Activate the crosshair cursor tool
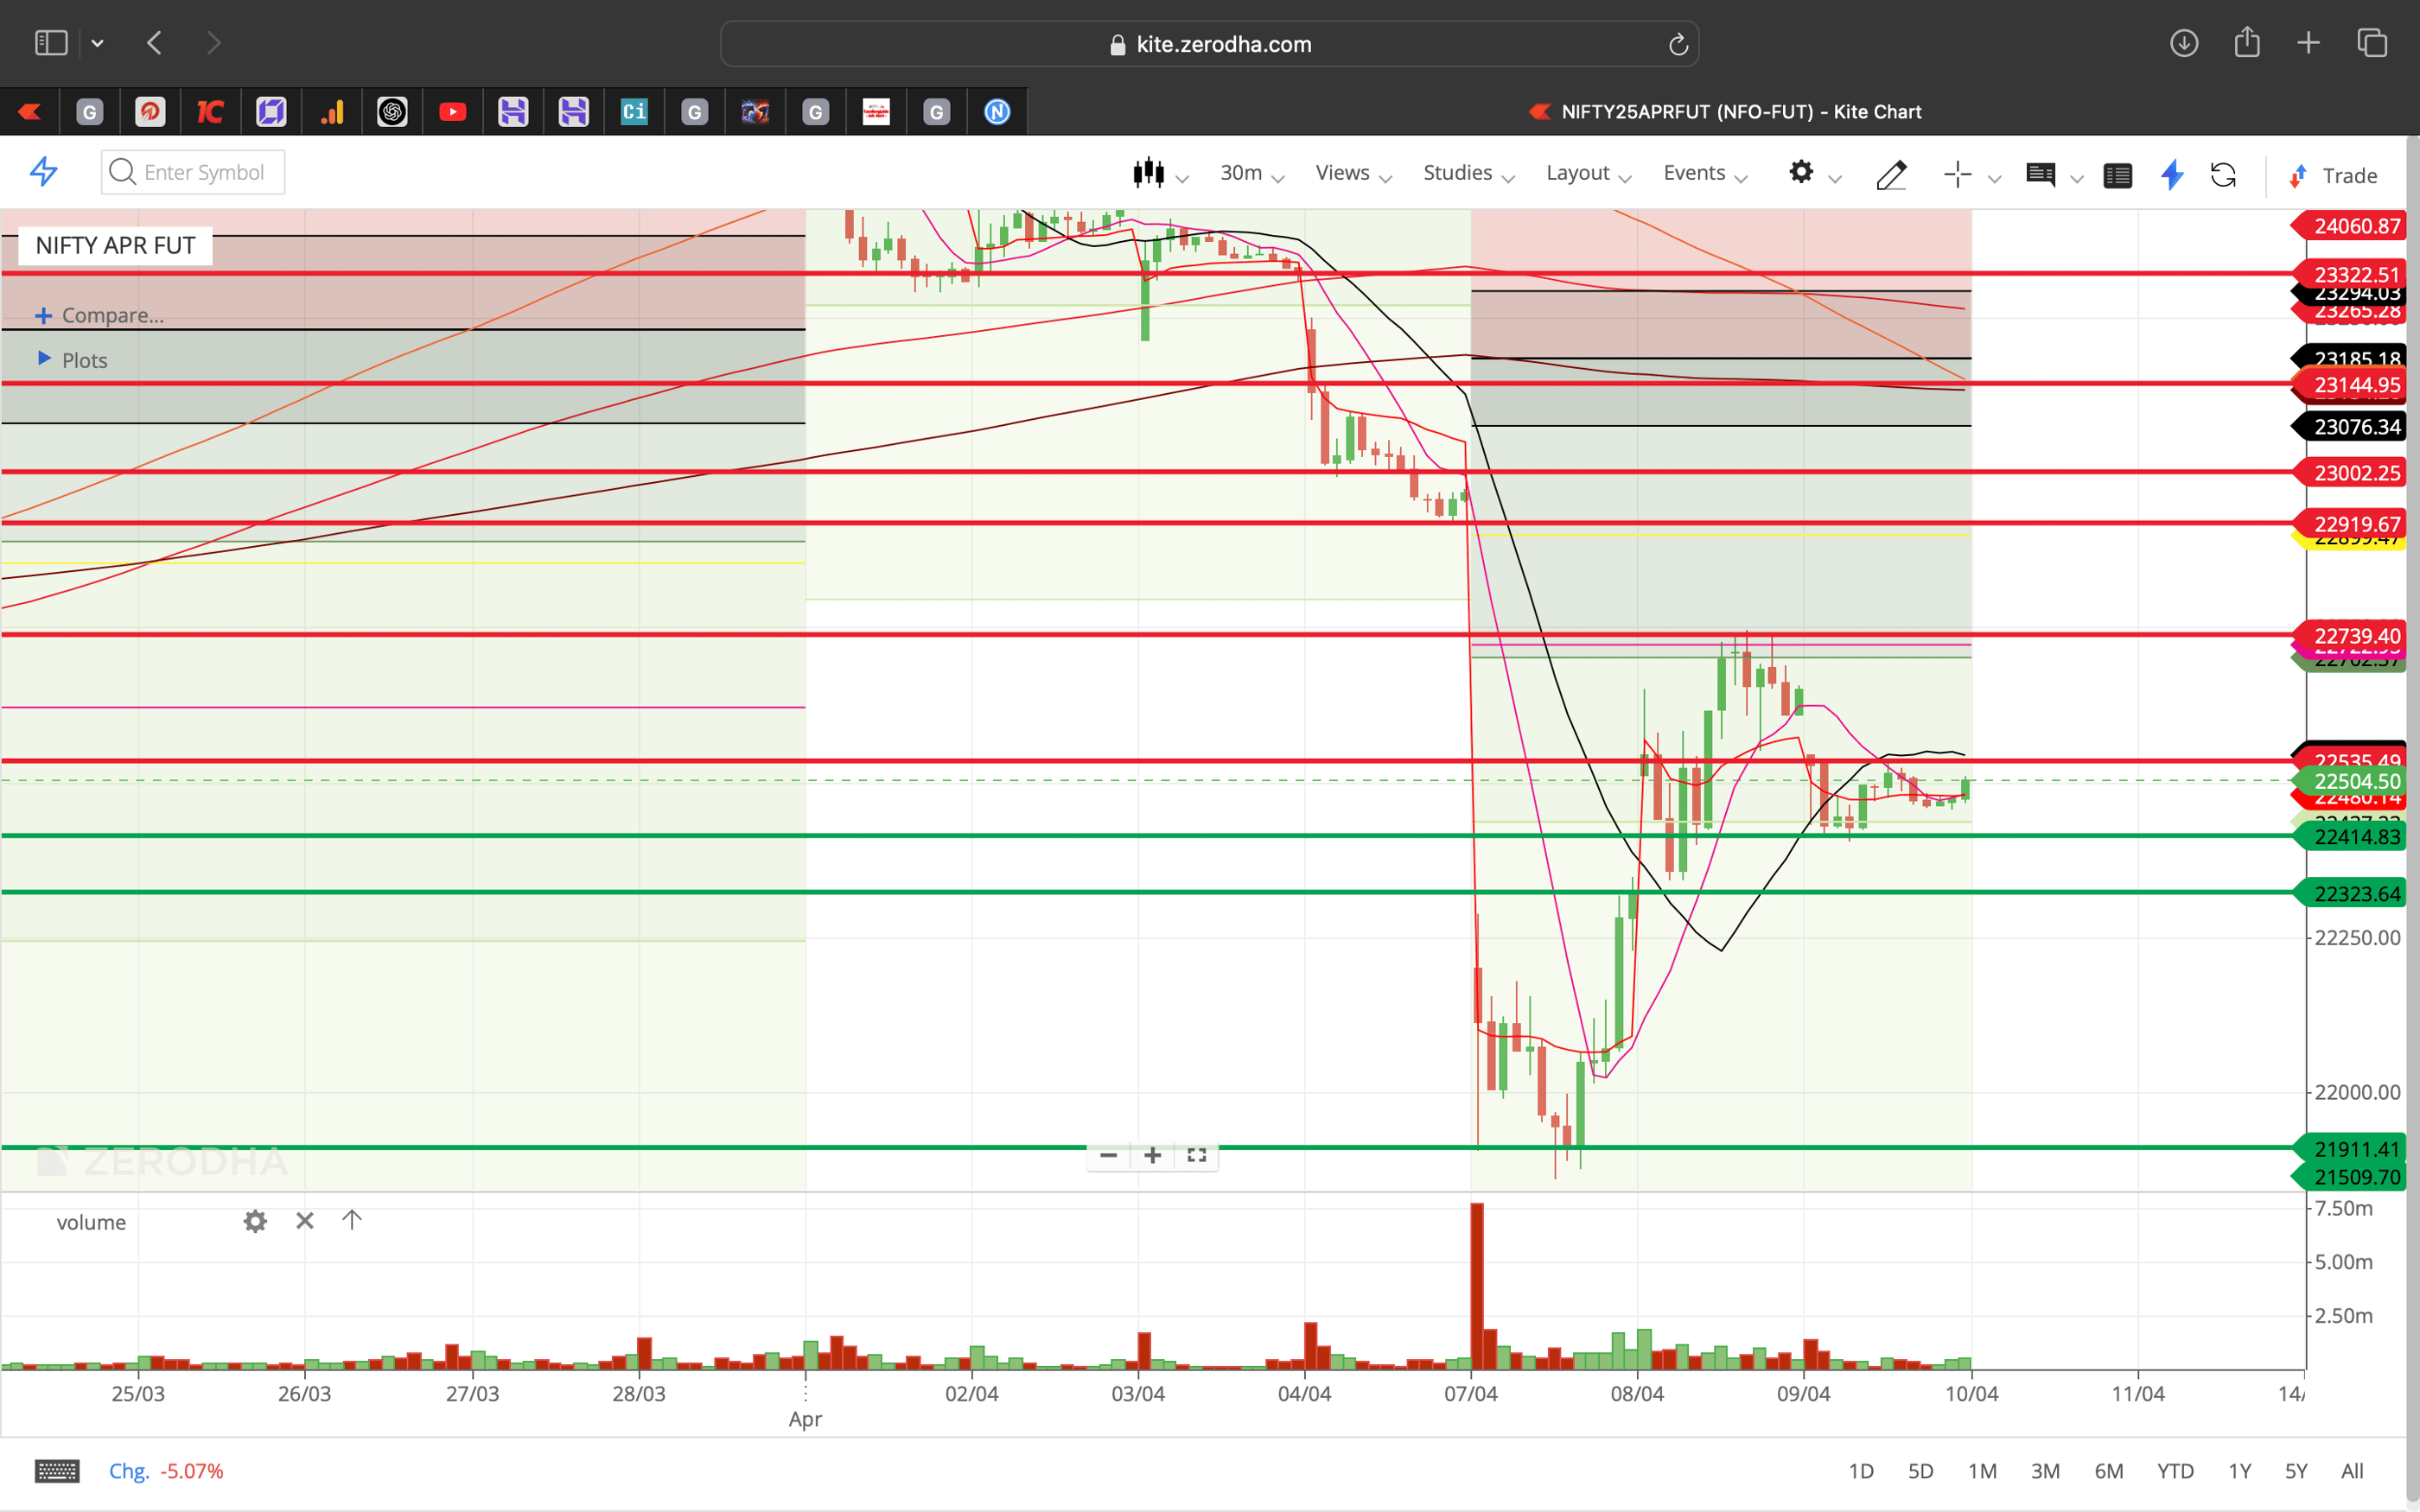2420x1512 pixels. coord(1956,175)
